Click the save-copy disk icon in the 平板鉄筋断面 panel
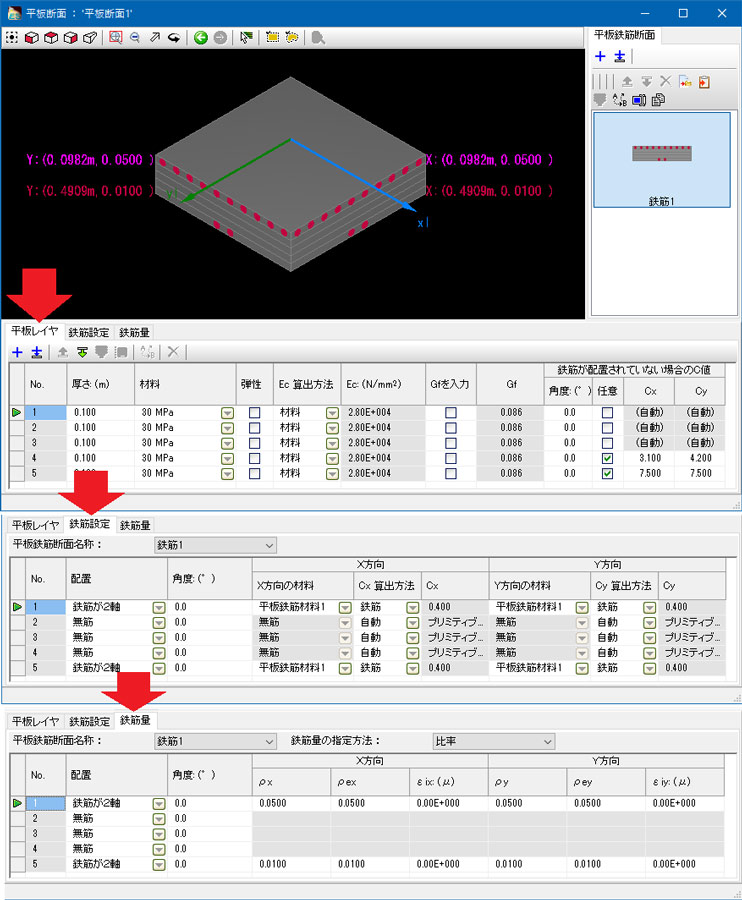This screenshot has width=742, height=900. click(658, 100)
